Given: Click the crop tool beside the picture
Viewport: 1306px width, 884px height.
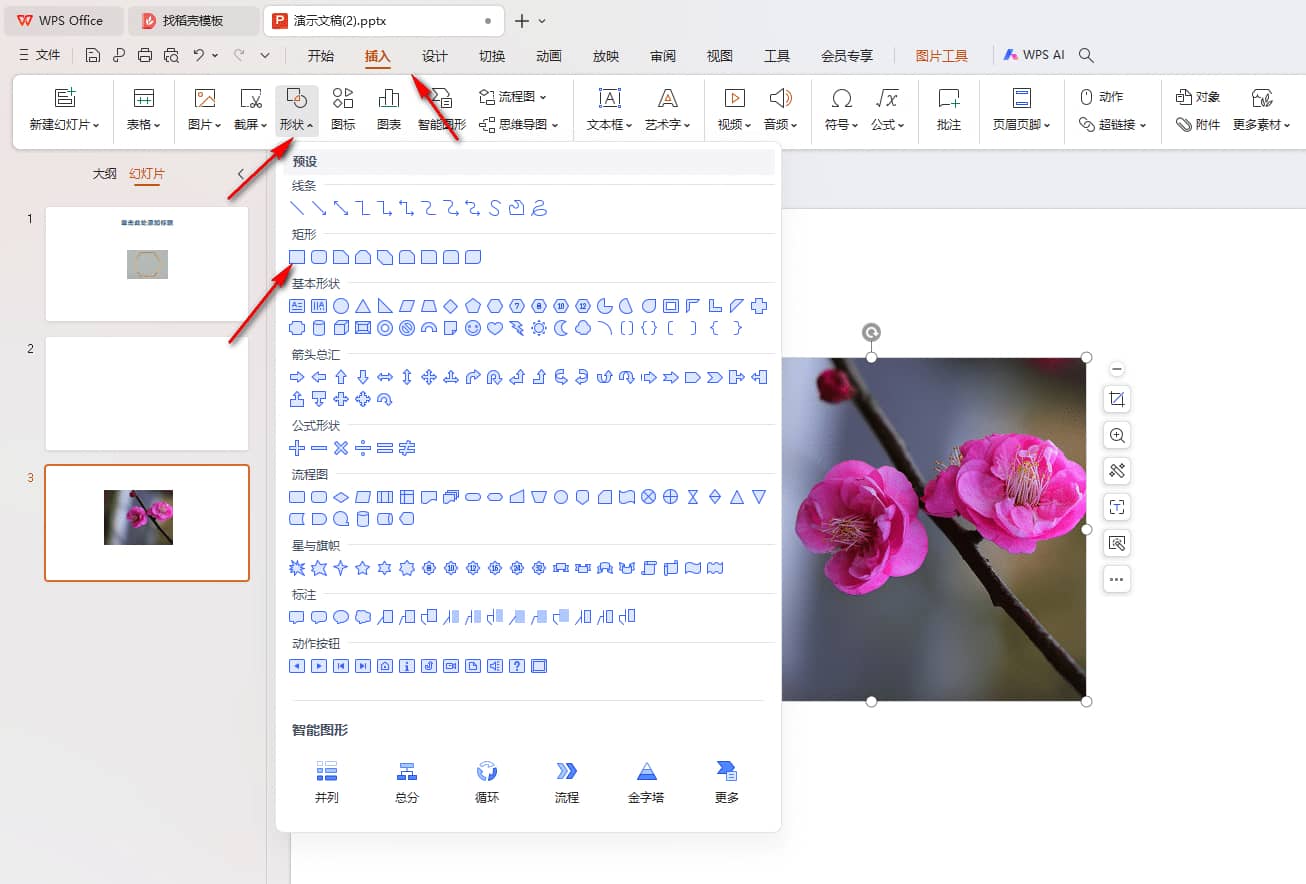Looking at the screenshot, I should pos(1117,399).
